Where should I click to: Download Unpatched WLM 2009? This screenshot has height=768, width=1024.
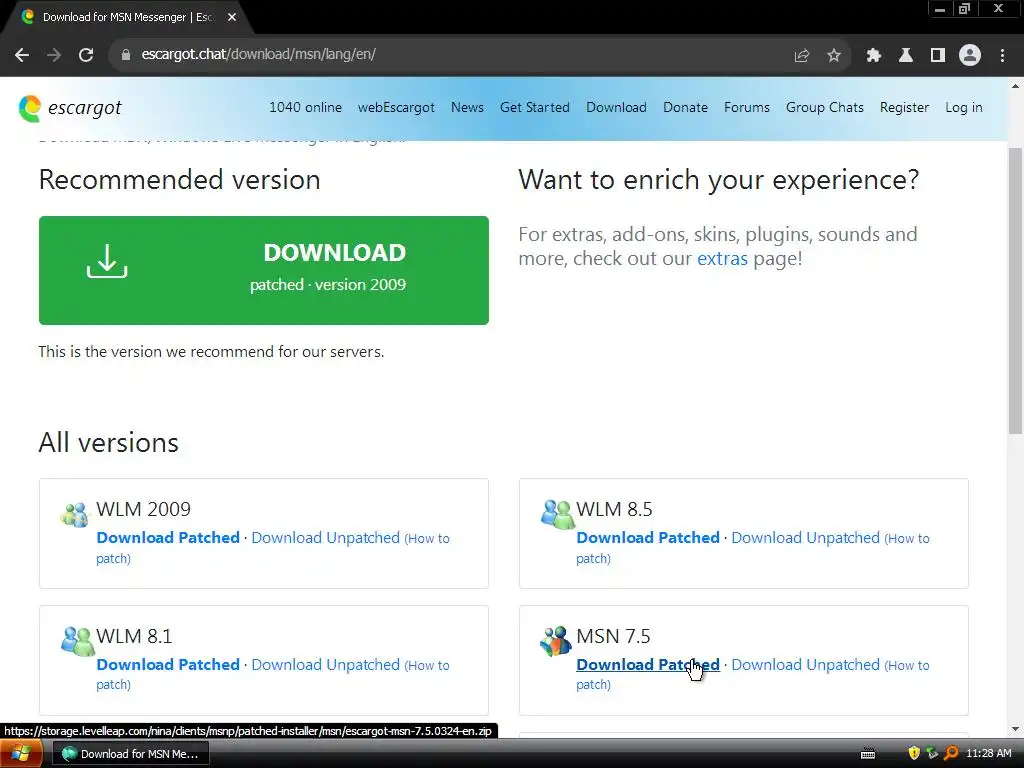click(x=325, y=537)
